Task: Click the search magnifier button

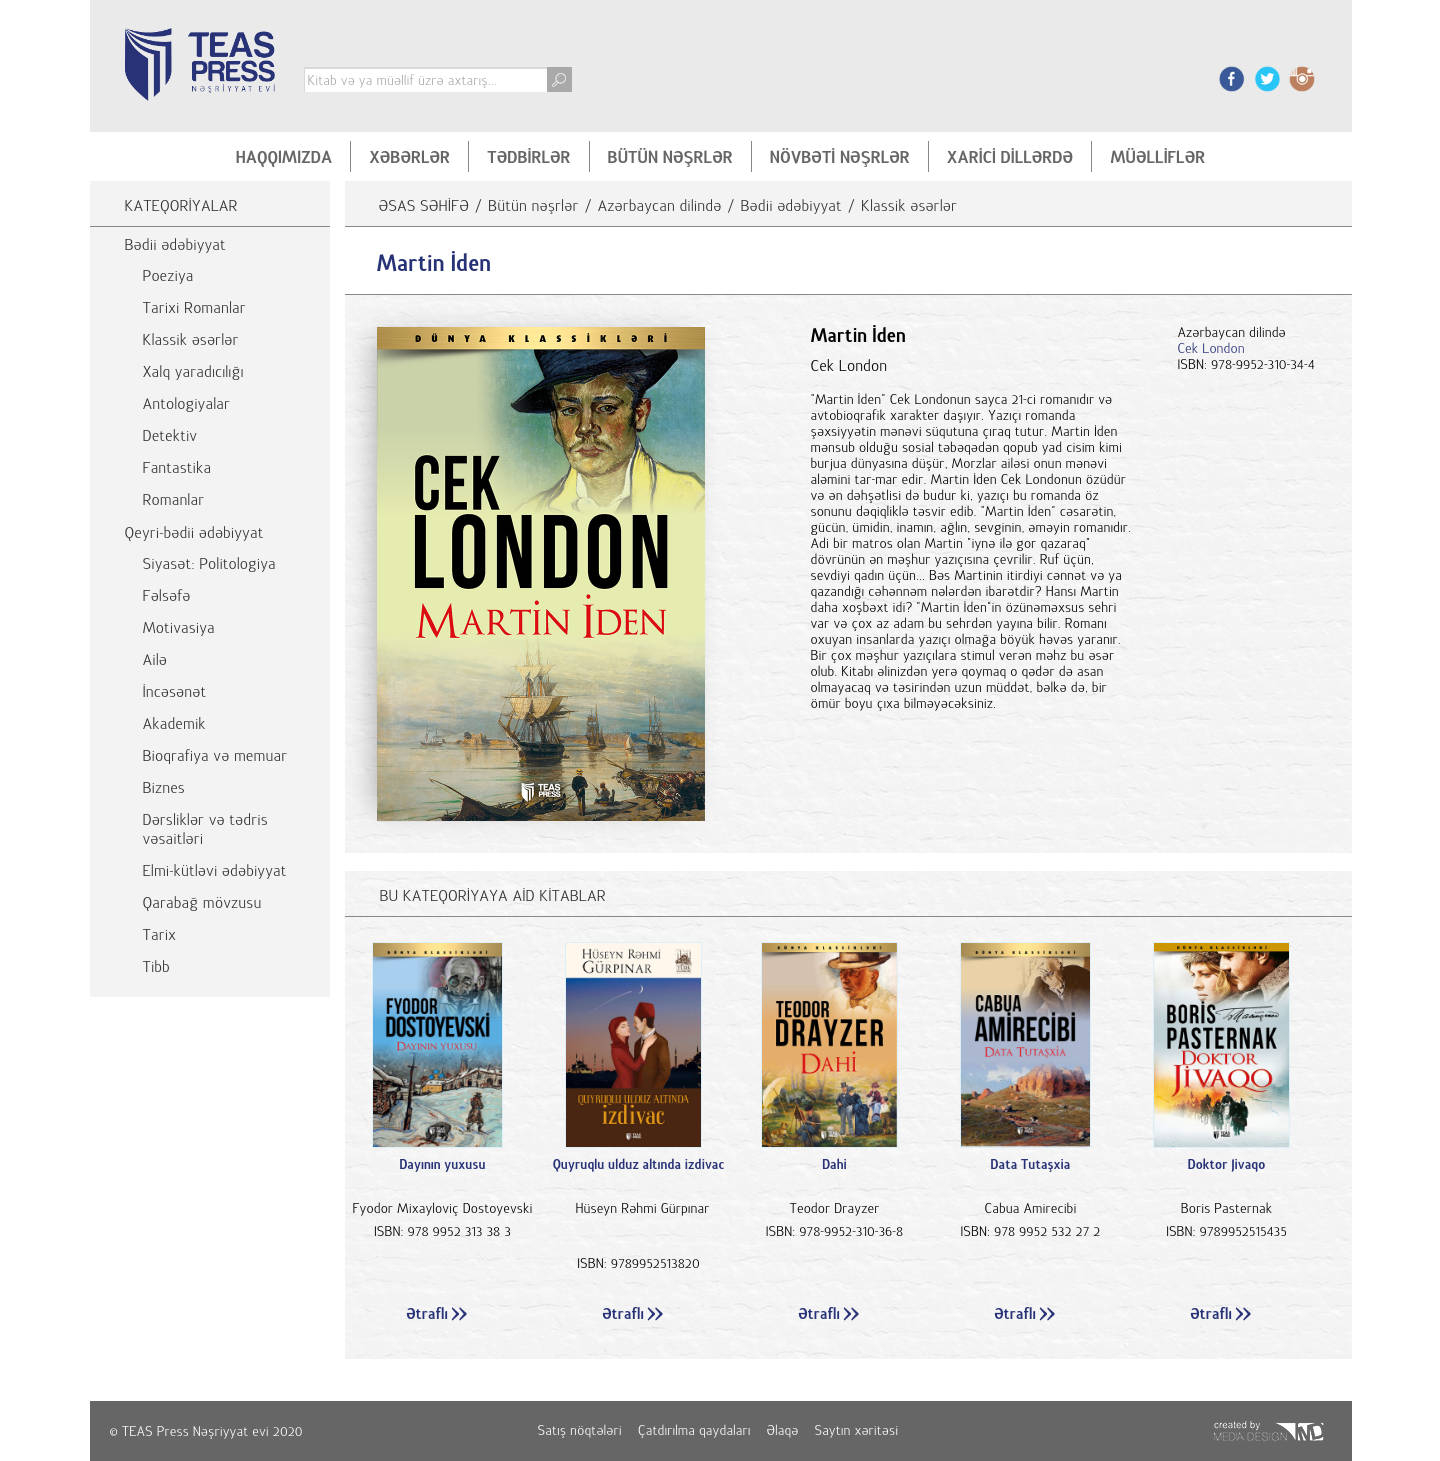Action: 560,80
